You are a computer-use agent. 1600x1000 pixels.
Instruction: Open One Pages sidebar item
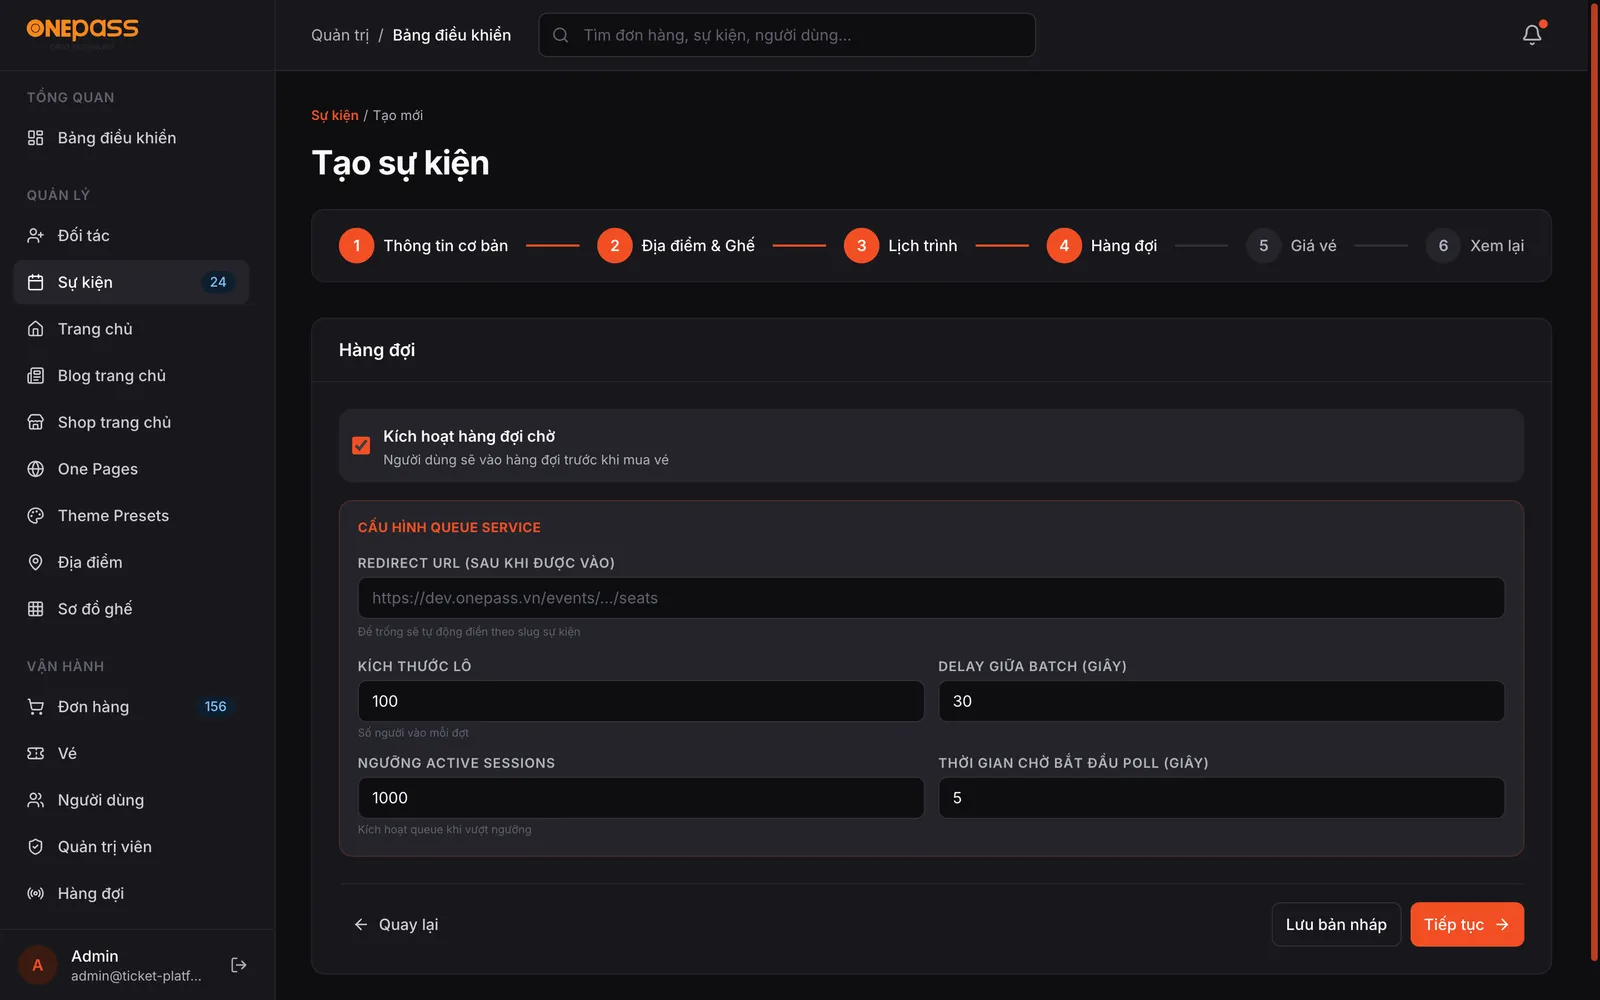[131, 469]
